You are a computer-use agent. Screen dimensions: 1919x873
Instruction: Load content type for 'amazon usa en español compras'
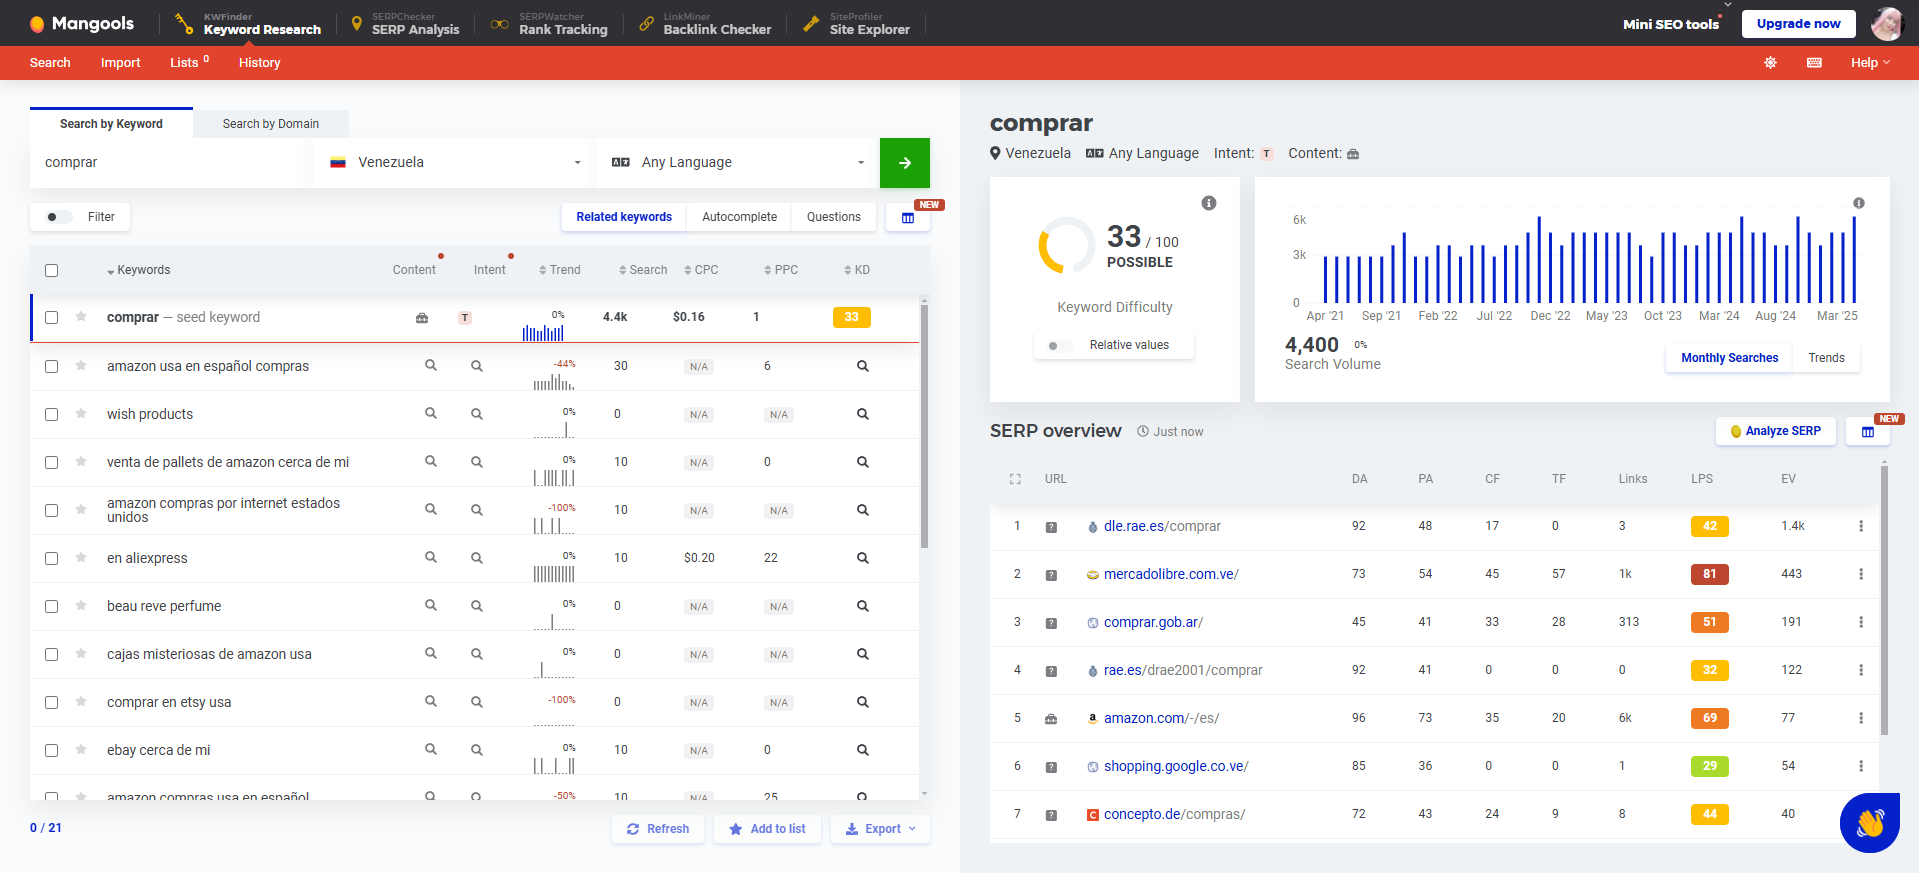point(431,366)
